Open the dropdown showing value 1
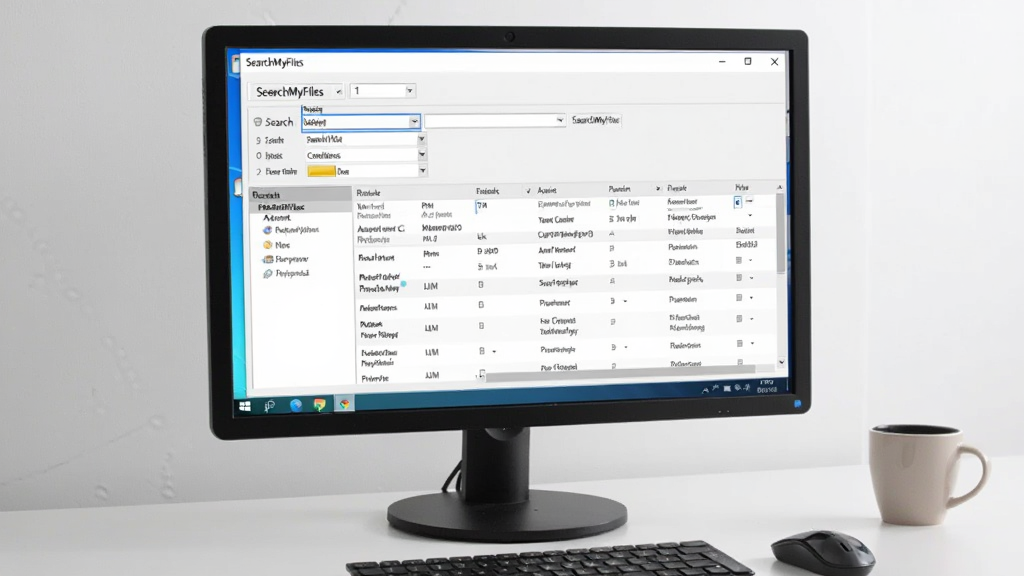This screenshot has width=1024, height=576. point(383,91)
